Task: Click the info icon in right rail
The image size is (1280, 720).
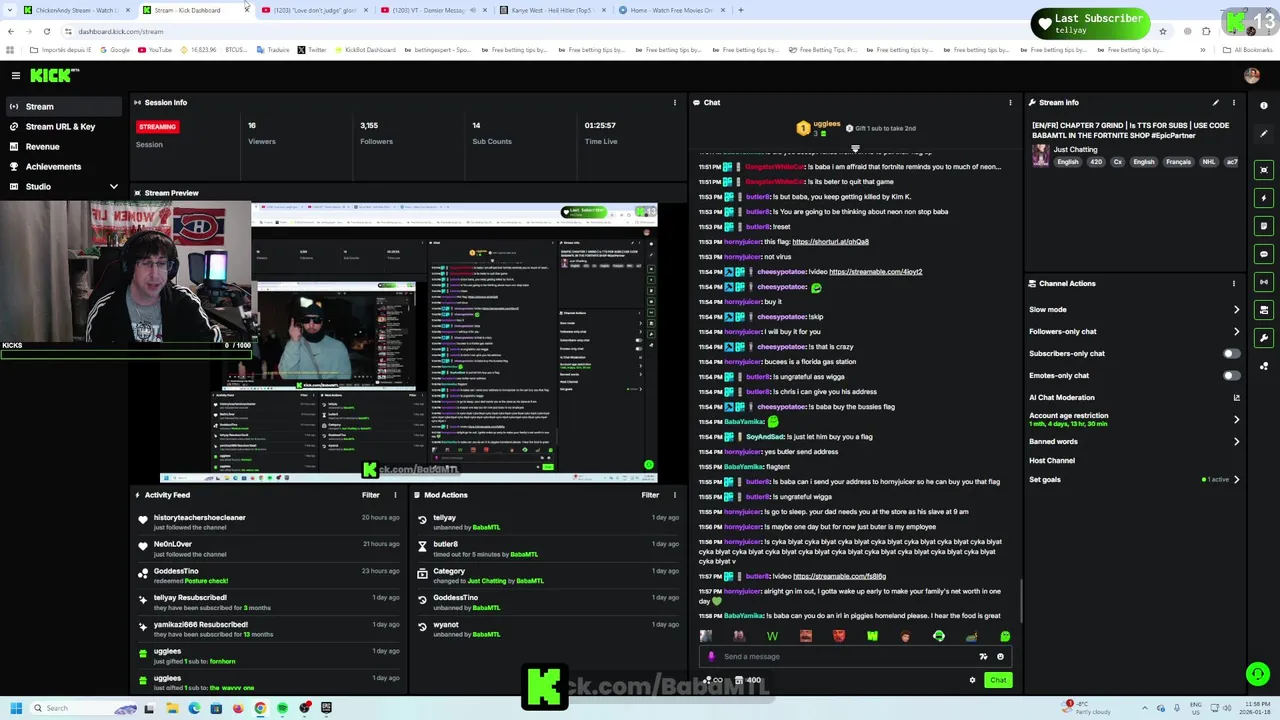Action: point(1264,105)
